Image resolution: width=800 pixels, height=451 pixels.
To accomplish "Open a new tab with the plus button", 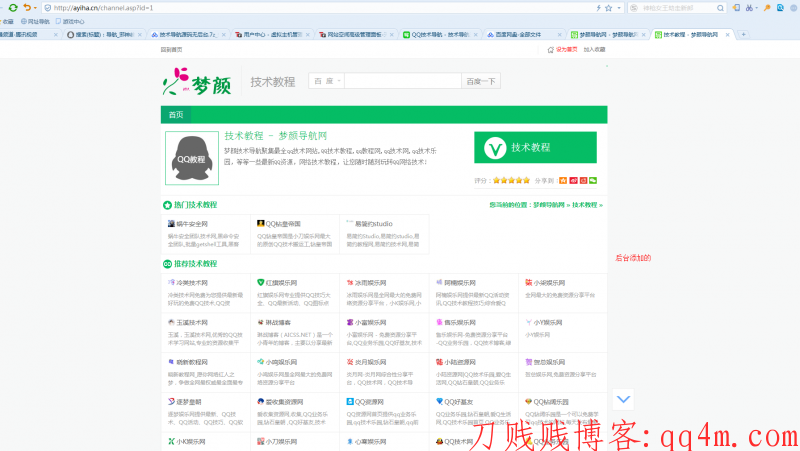I will pos(743,34).
